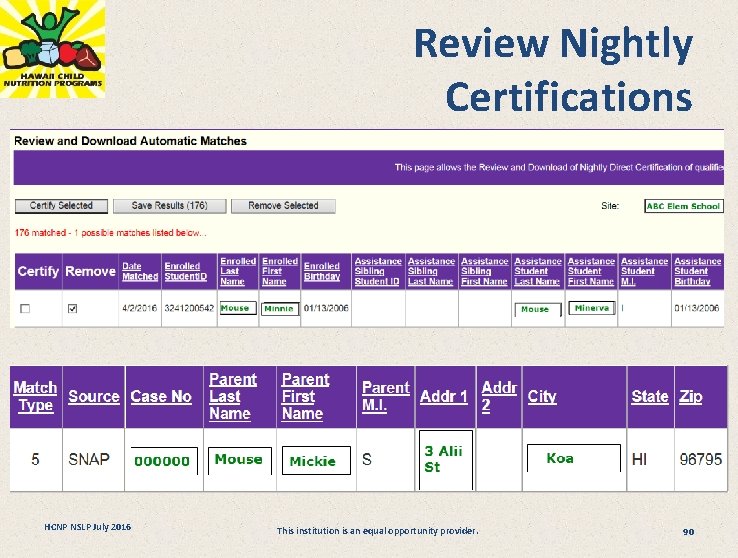
Task: Click the Match Type column header
Action: [35, 396]
